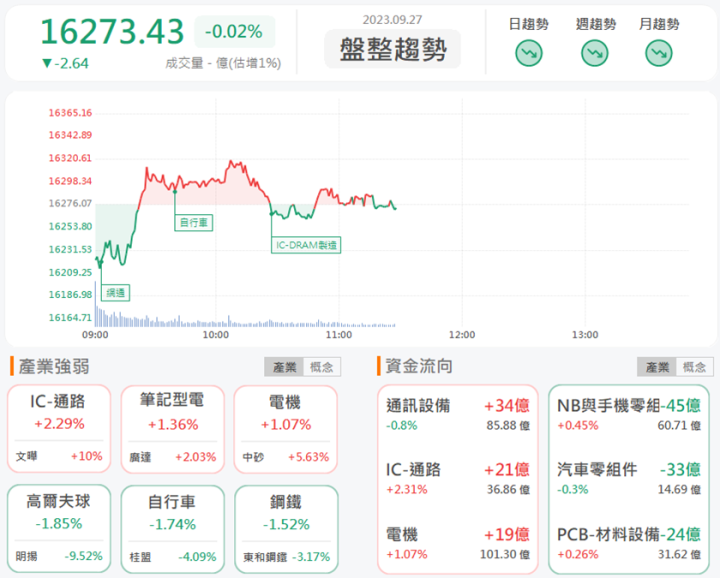Viewport: 720px width, 578px height.
Task: Switch 產業強弱 panel to 概念 tab
Action: coord(322,367)
